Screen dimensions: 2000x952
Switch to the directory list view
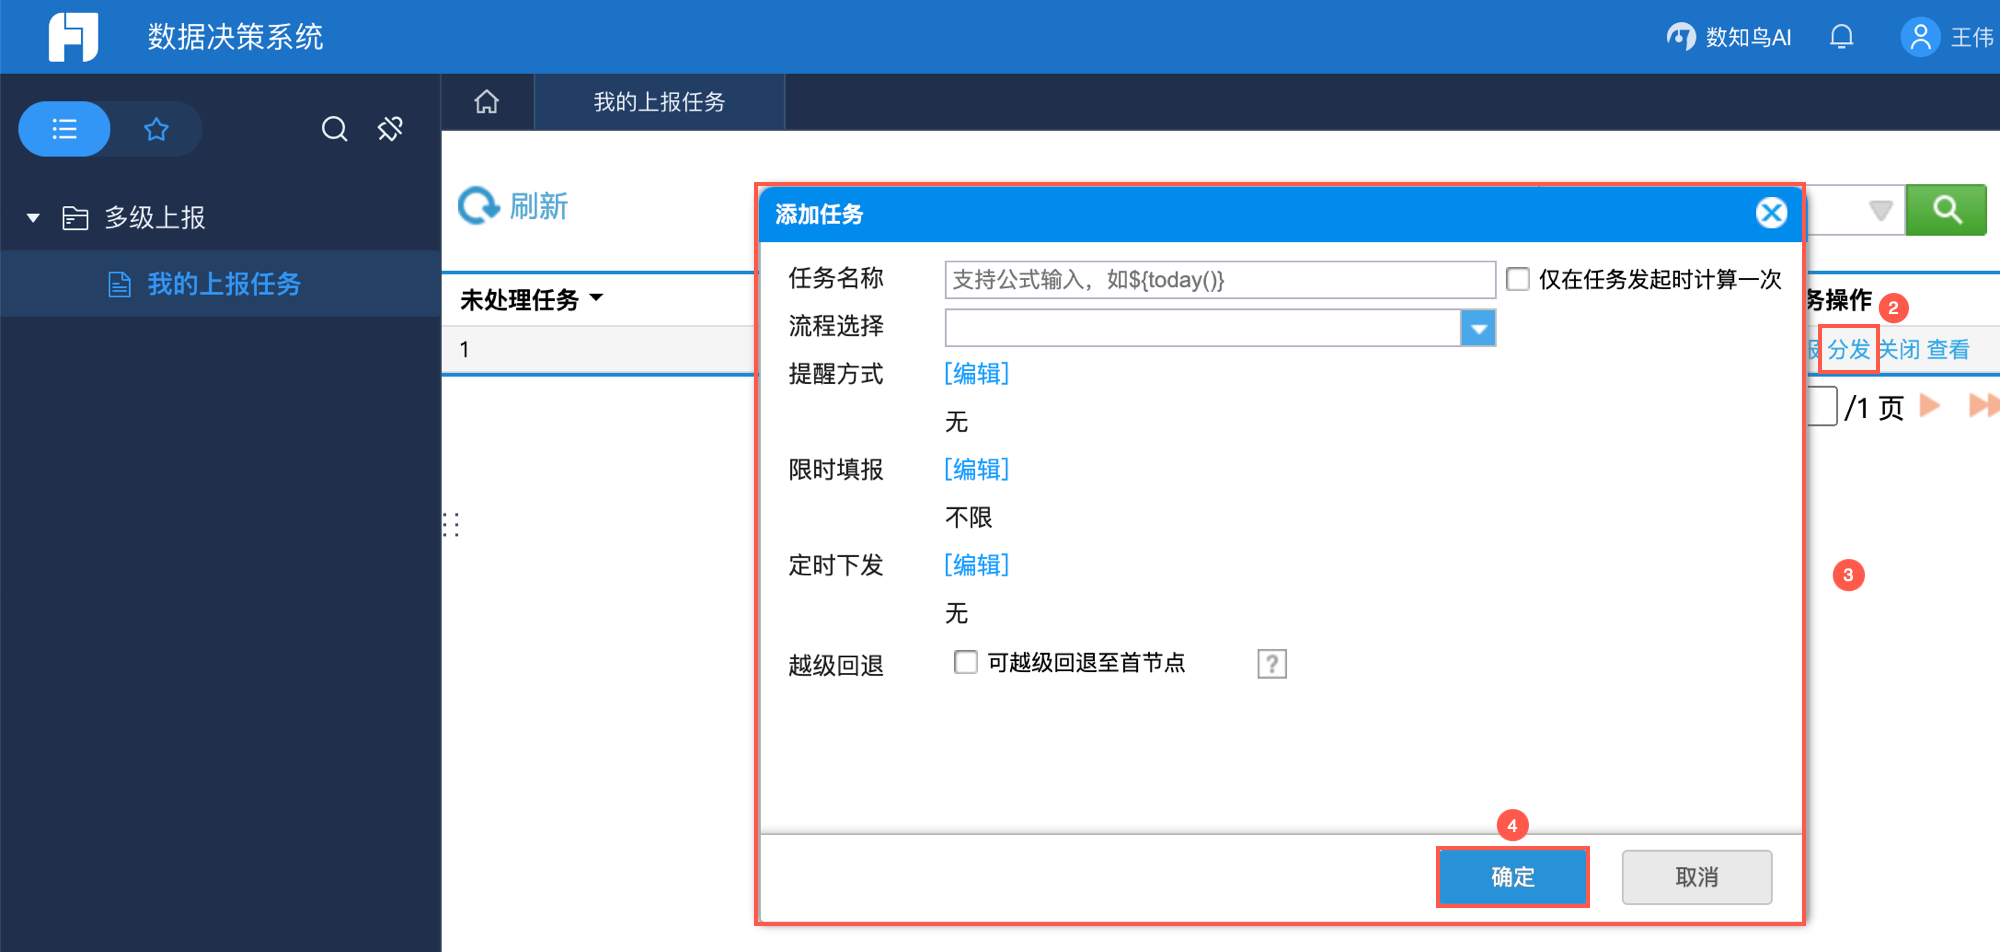(x=64, y=129)
